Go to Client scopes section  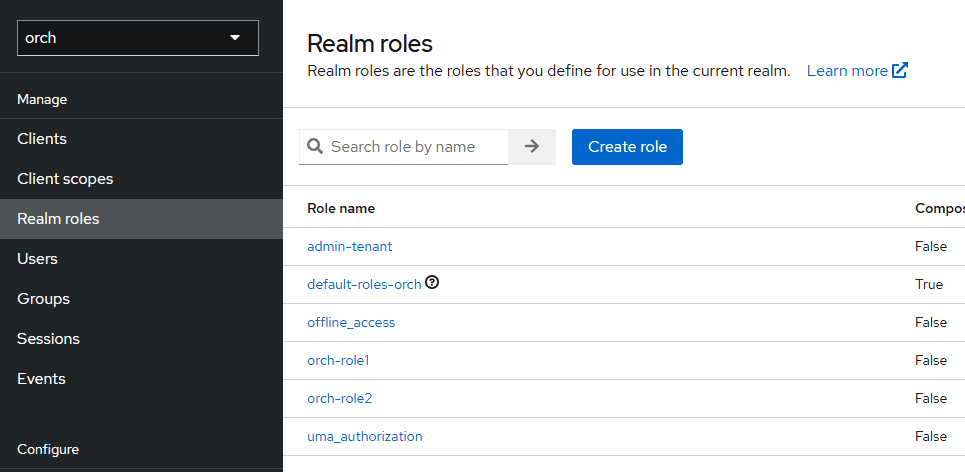tap(65, 179)
